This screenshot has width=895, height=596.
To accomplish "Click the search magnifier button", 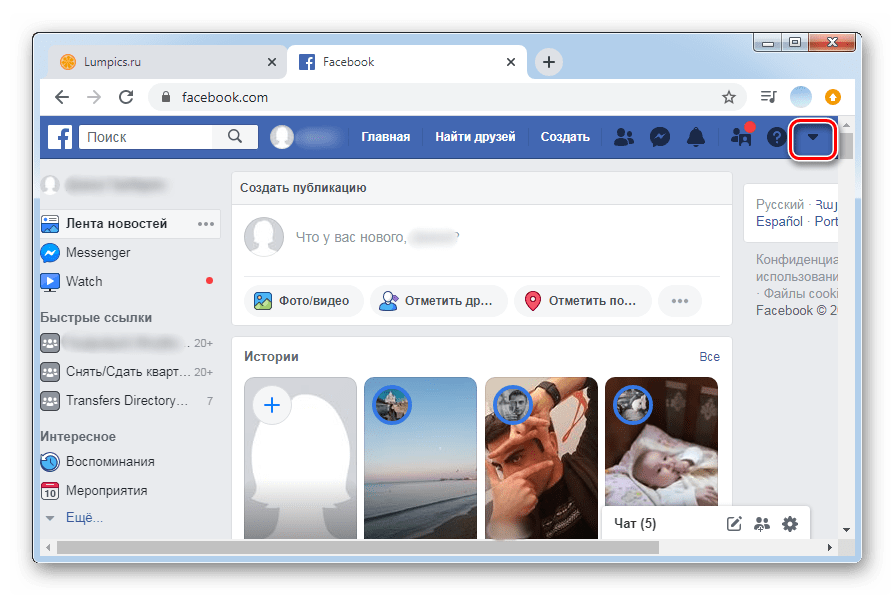I will click(235, 137).
